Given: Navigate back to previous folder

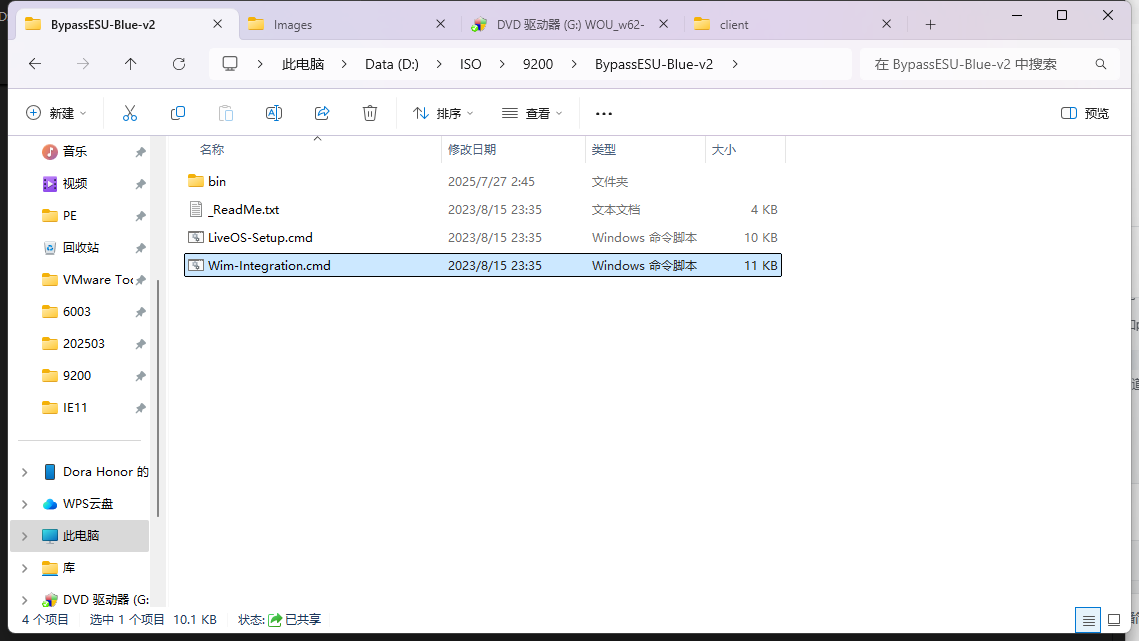Looking at the screenshot, I should [x=35, y=64].
